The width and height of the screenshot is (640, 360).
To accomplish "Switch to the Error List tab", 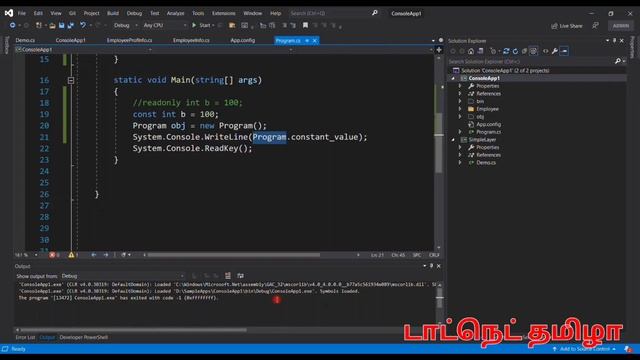I will click(x=25, y=337).
